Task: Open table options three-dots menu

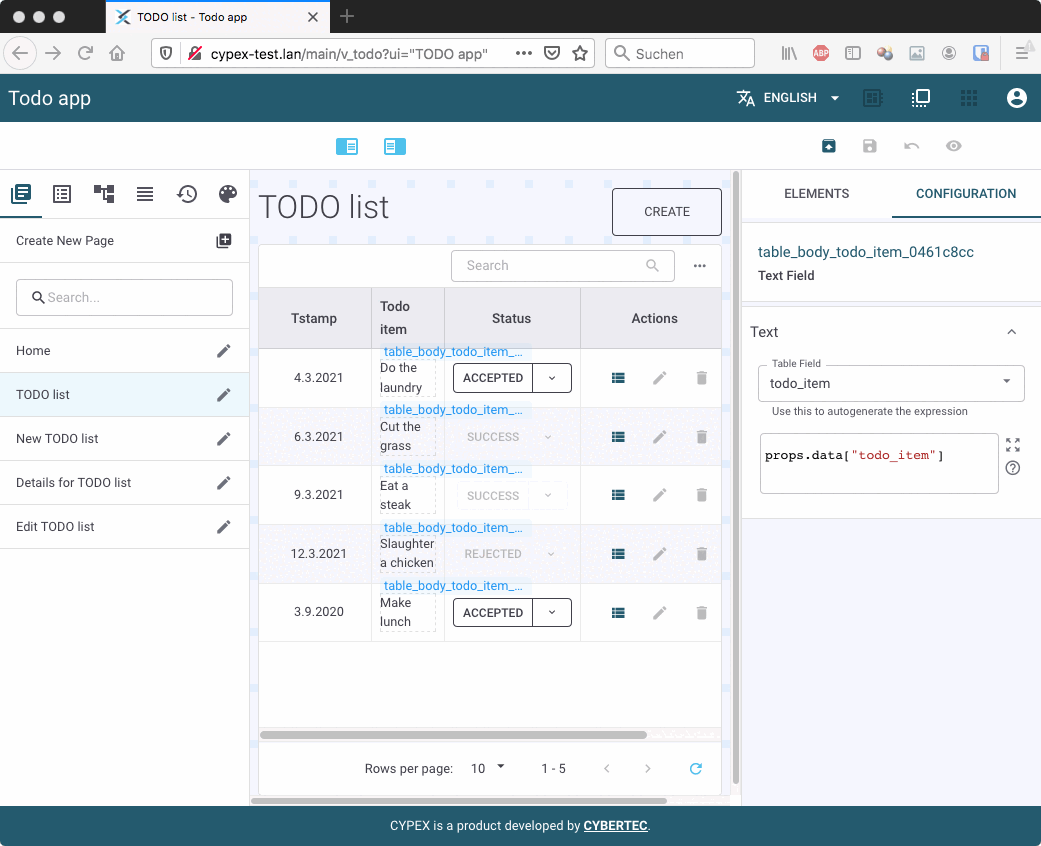Action: (x=700, y=266)
